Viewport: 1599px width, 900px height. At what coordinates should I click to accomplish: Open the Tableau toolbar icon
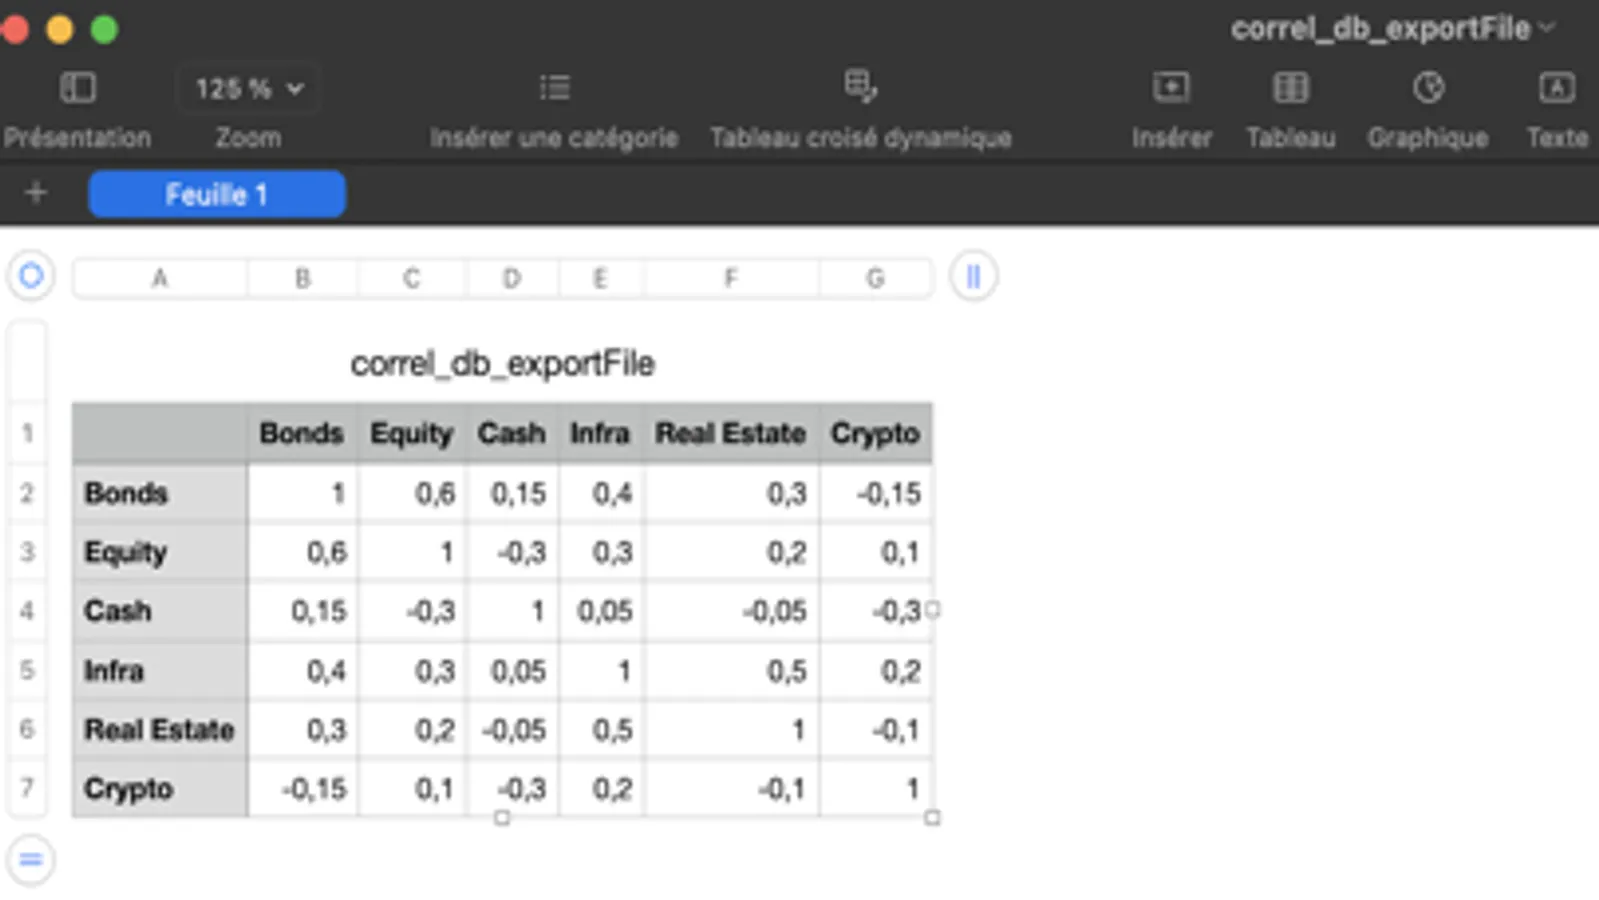click(1290, 88)
